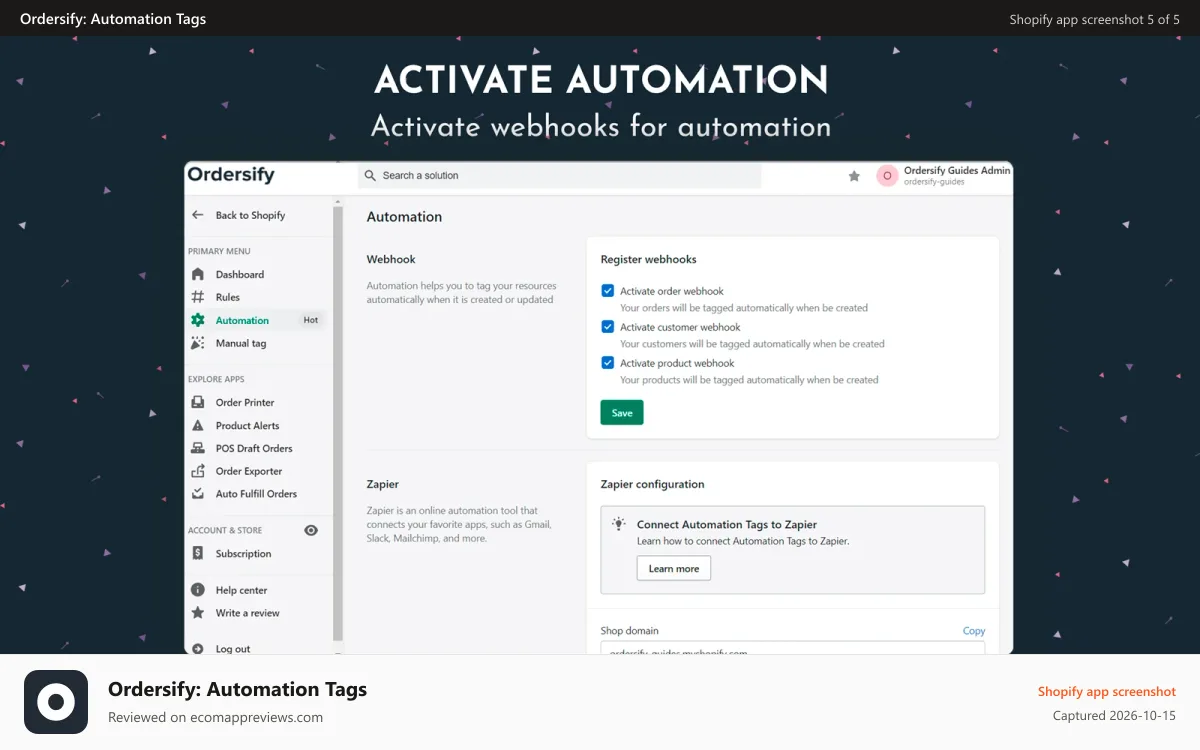Screen dimensions: 1200x750
Task: Click the sidebar vertical scrollbar
Action: [x=338, y=423]
